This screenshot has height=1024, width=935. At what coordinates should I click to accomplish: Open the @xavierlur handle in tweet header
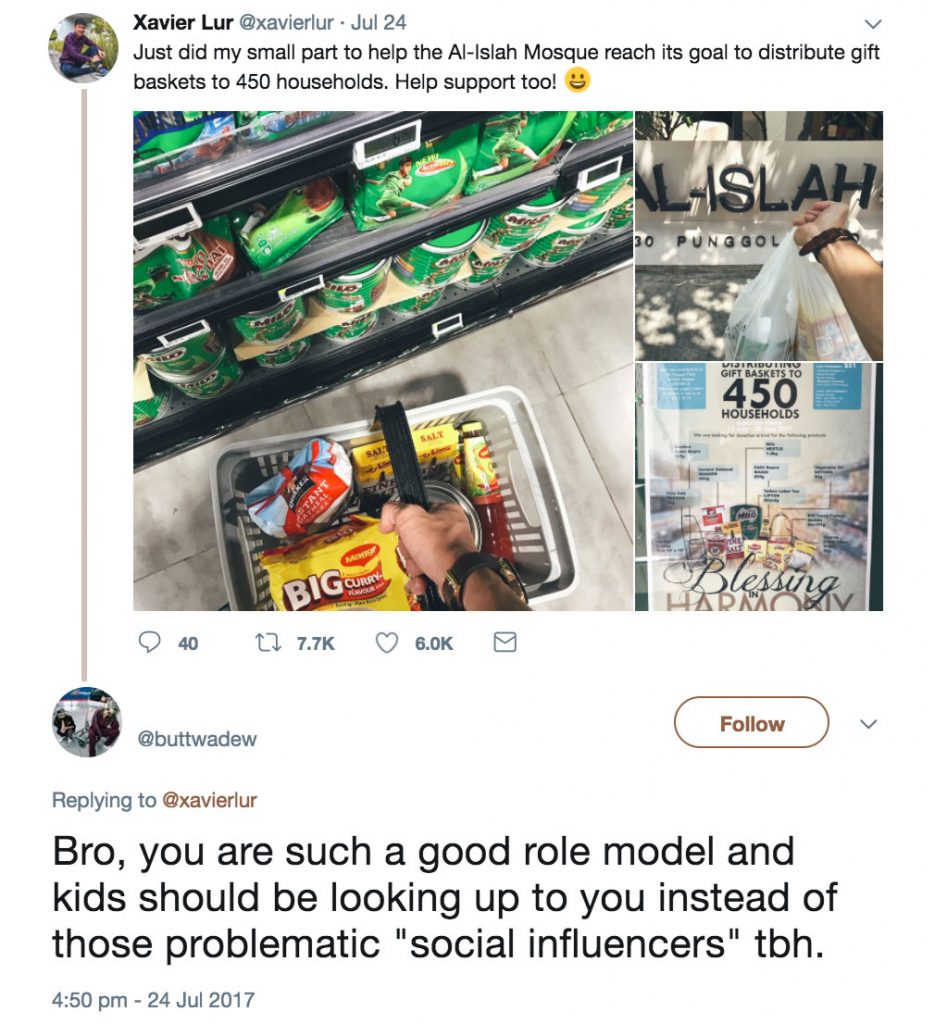(287, 23)
